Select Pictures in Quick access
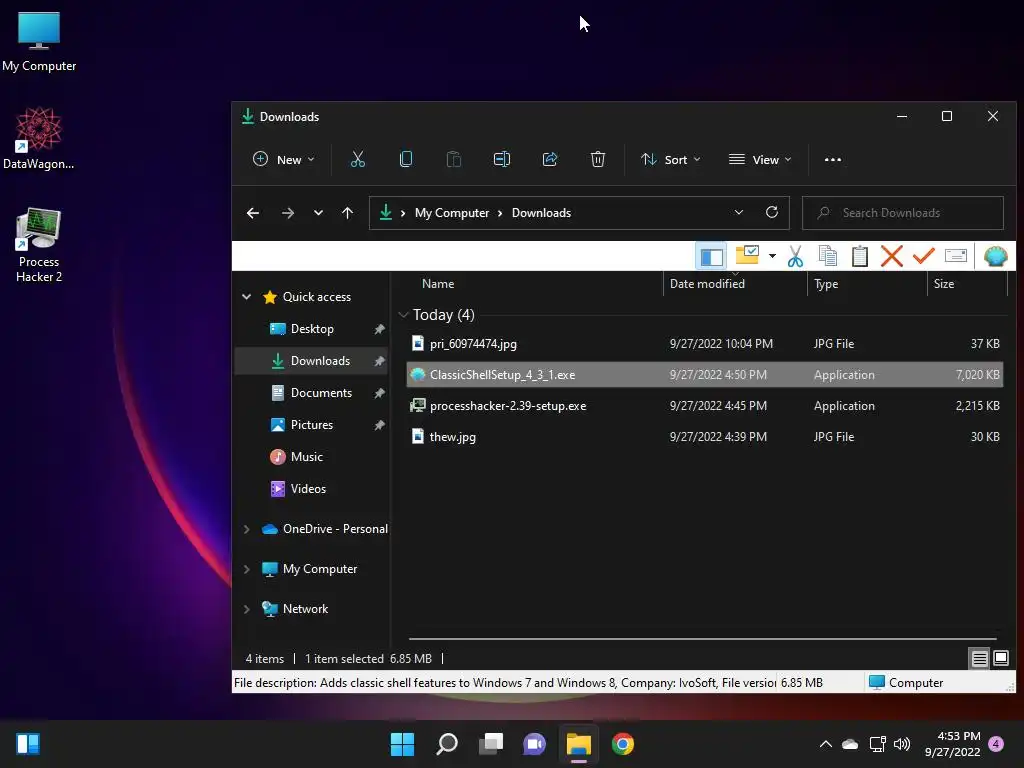This screenshot has height=768, width=1024. click(x=312, y=425)
